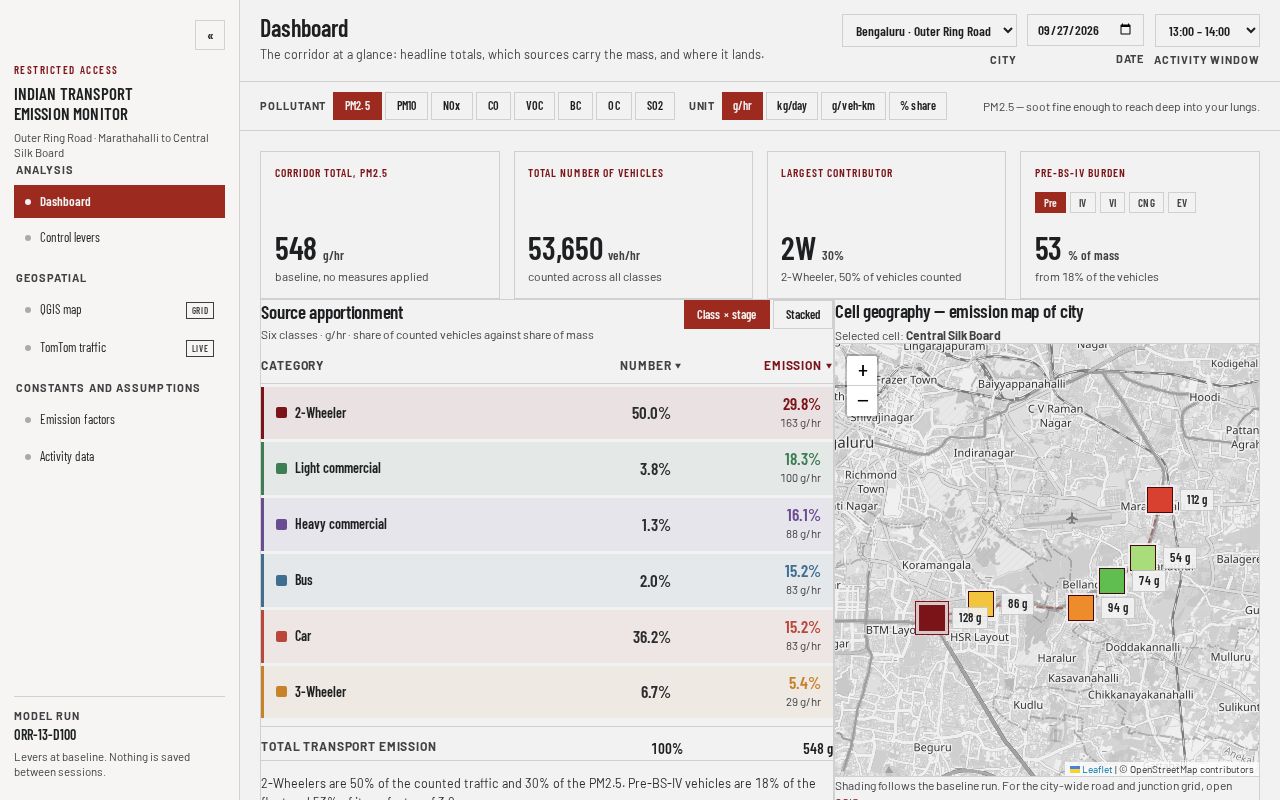
Task: Open Emission factors page
Action: pyautogui.click(x=119, y=420)
